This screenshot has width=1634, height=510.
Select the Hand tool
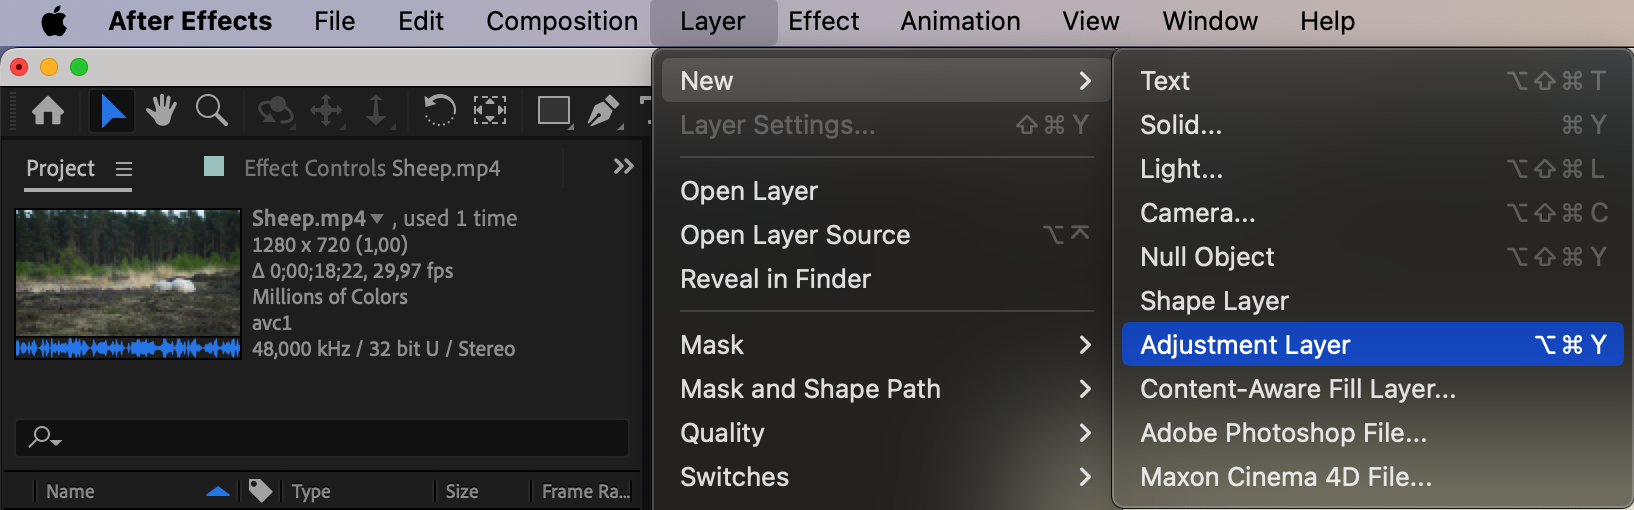point(161,110)
